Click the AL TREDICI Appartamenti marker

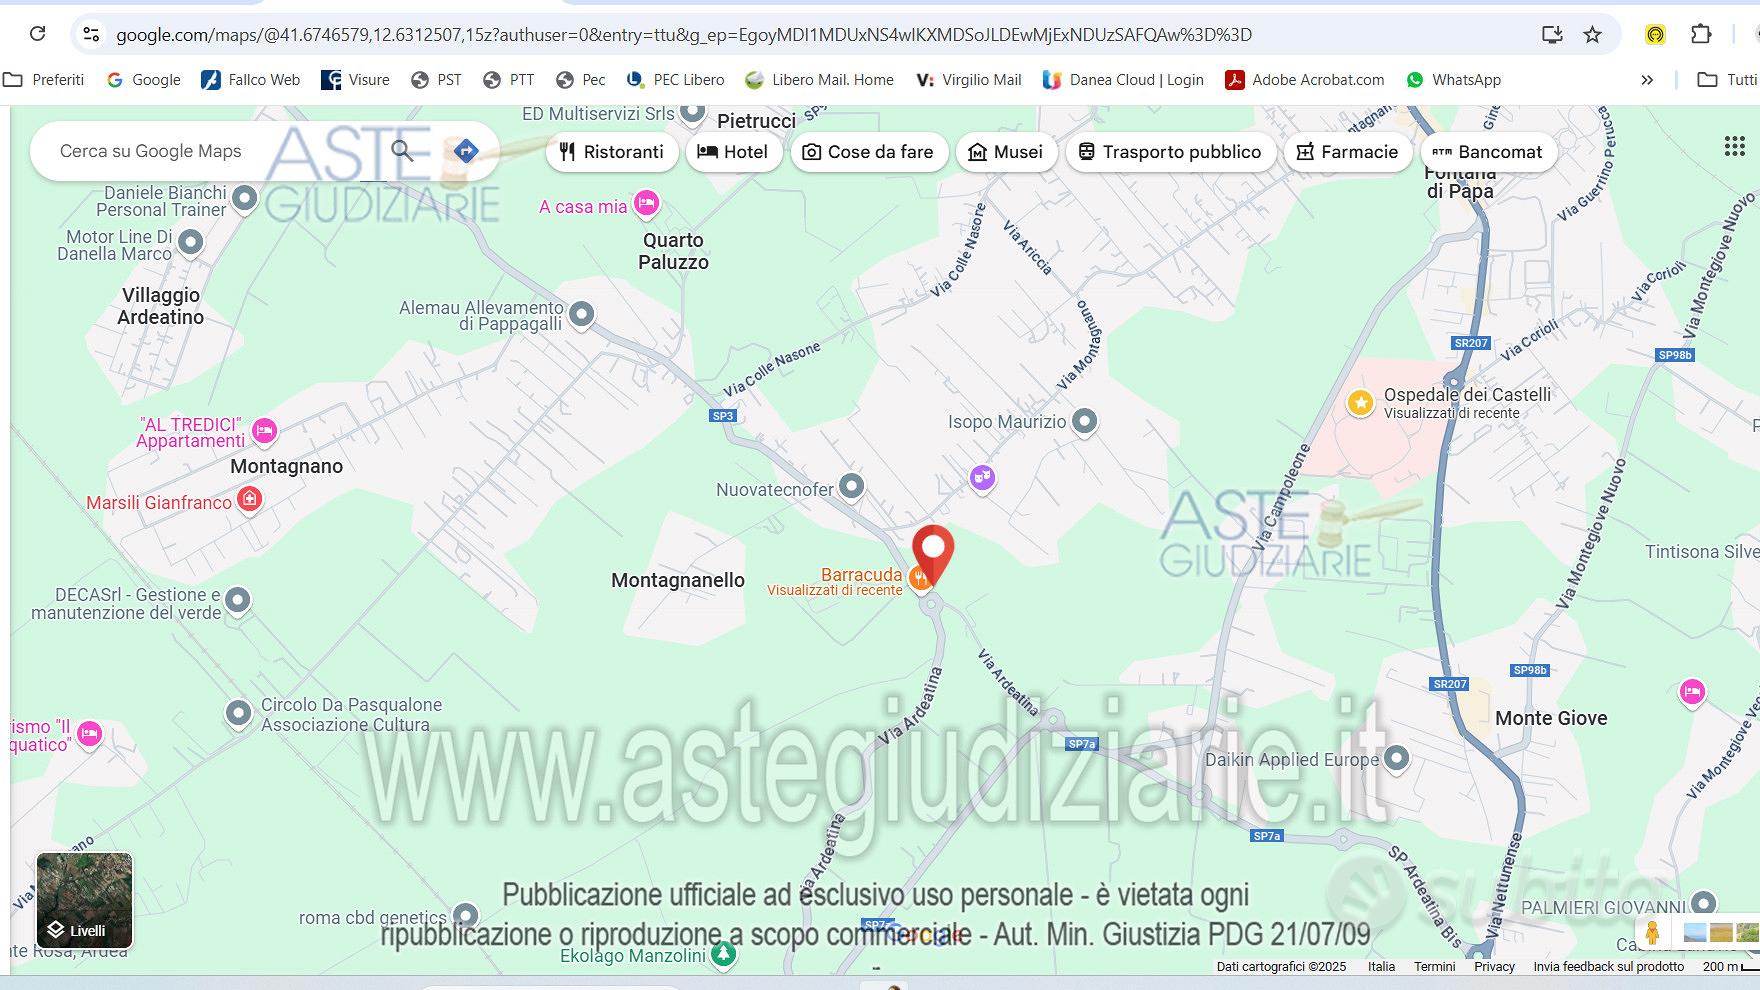click(x=264, y=431)
